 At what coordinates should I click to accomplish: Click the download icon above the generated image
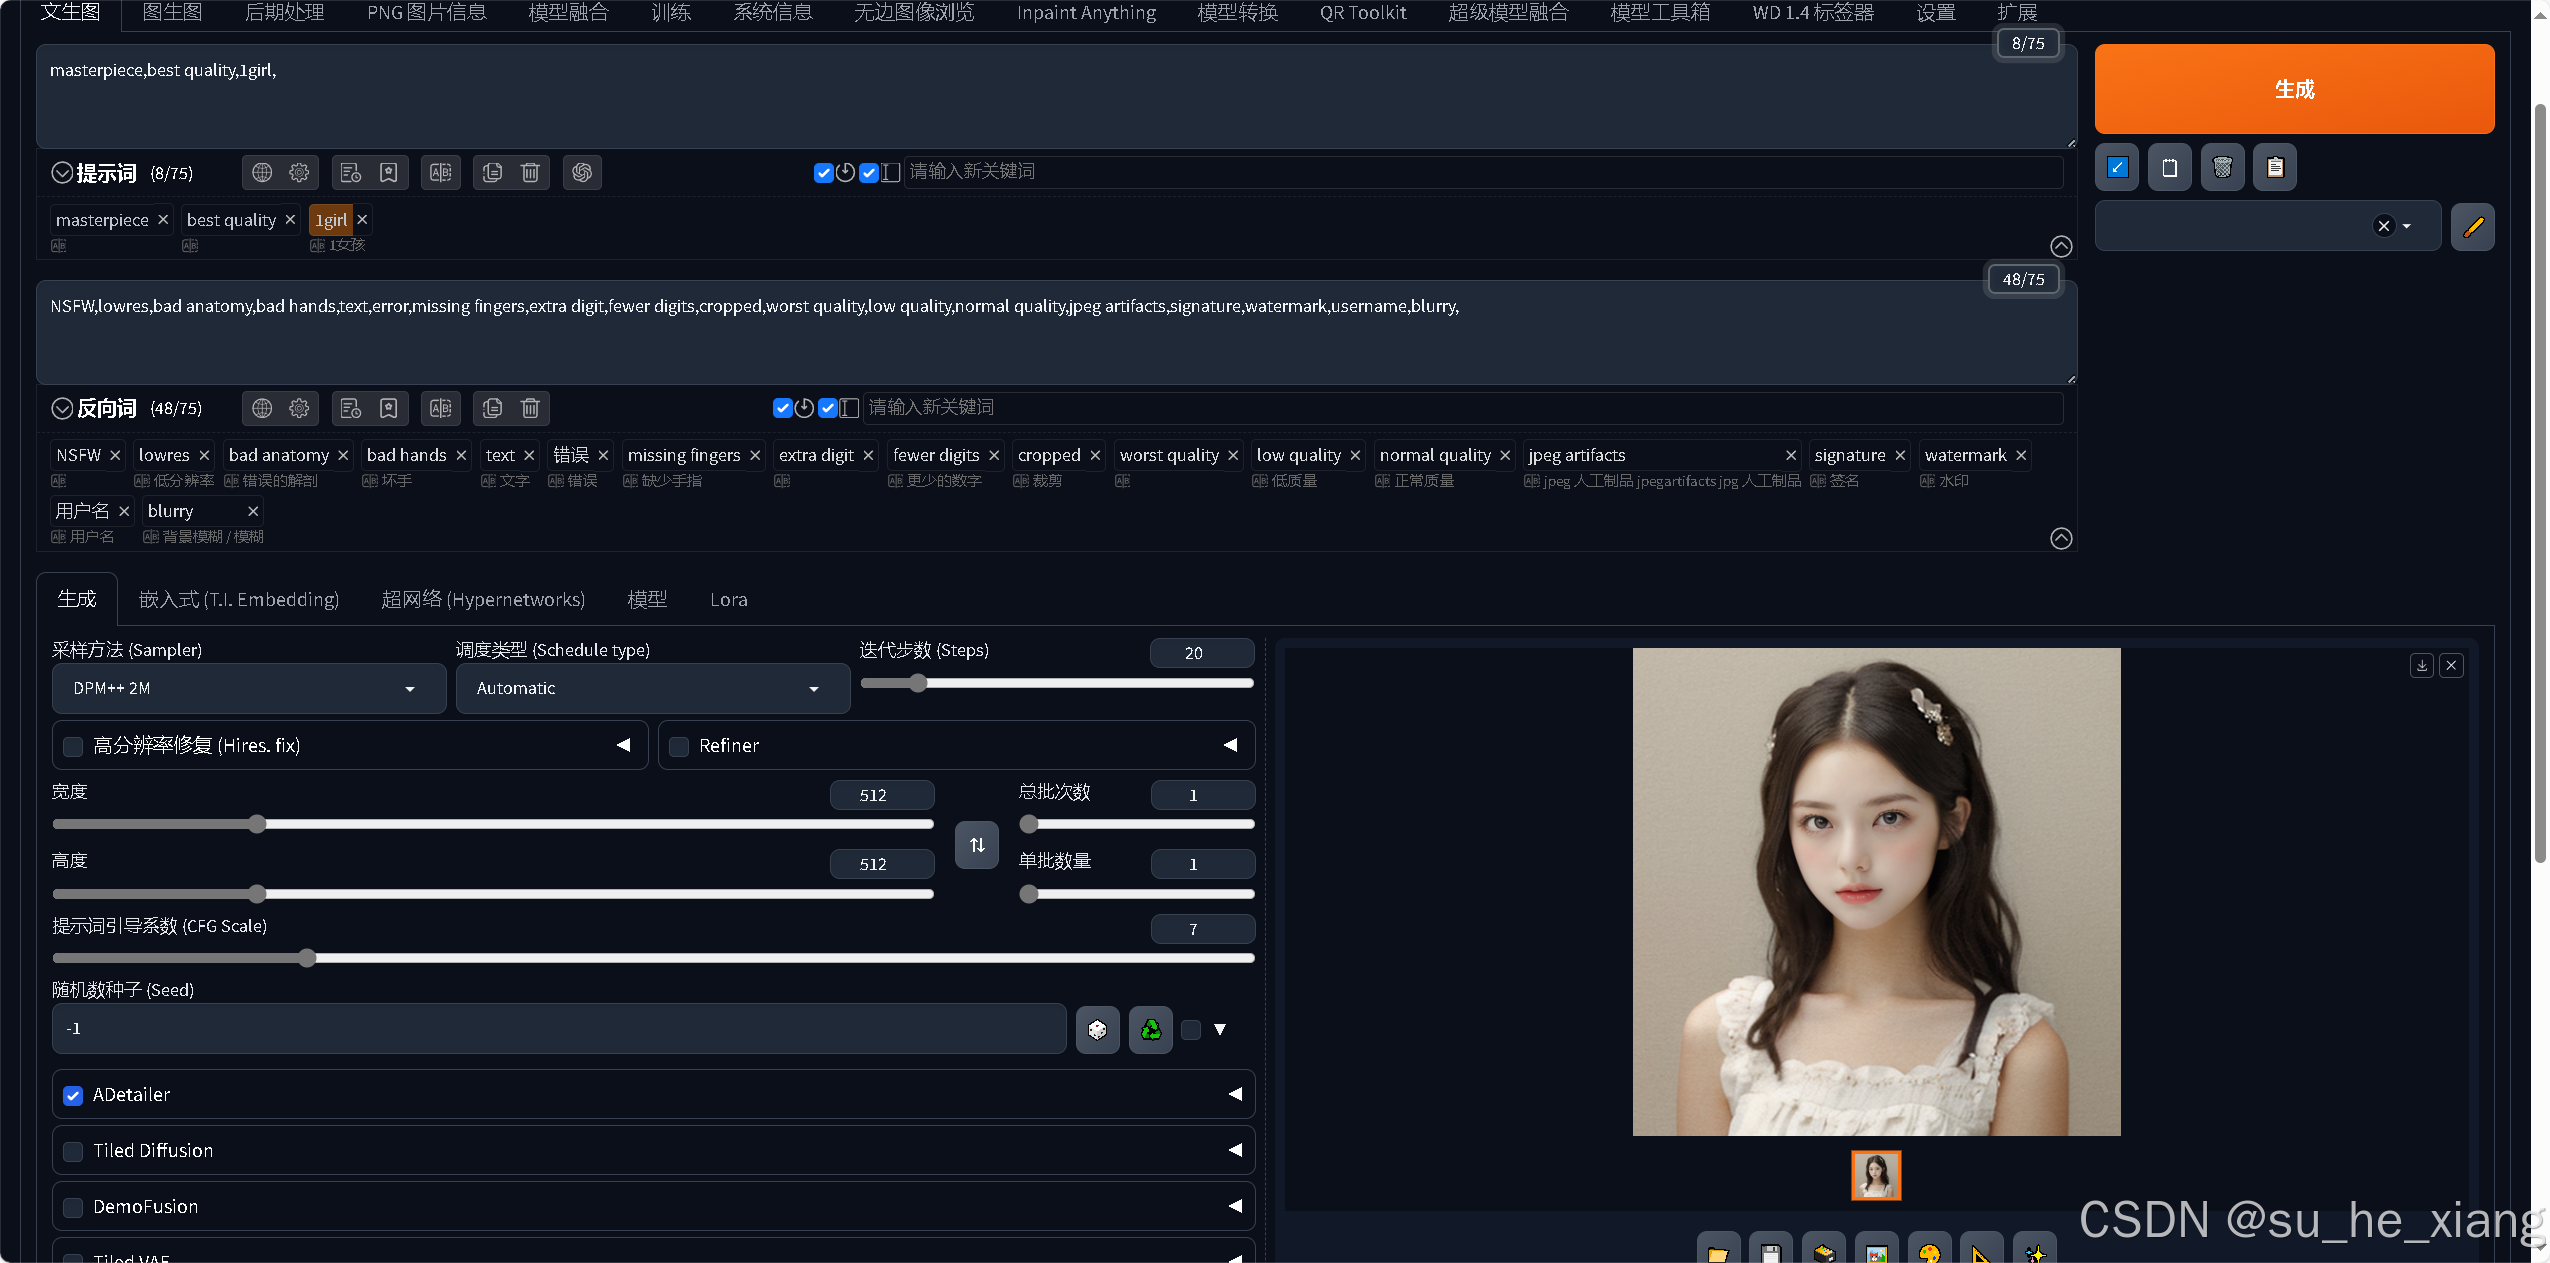pos(2421,666)
